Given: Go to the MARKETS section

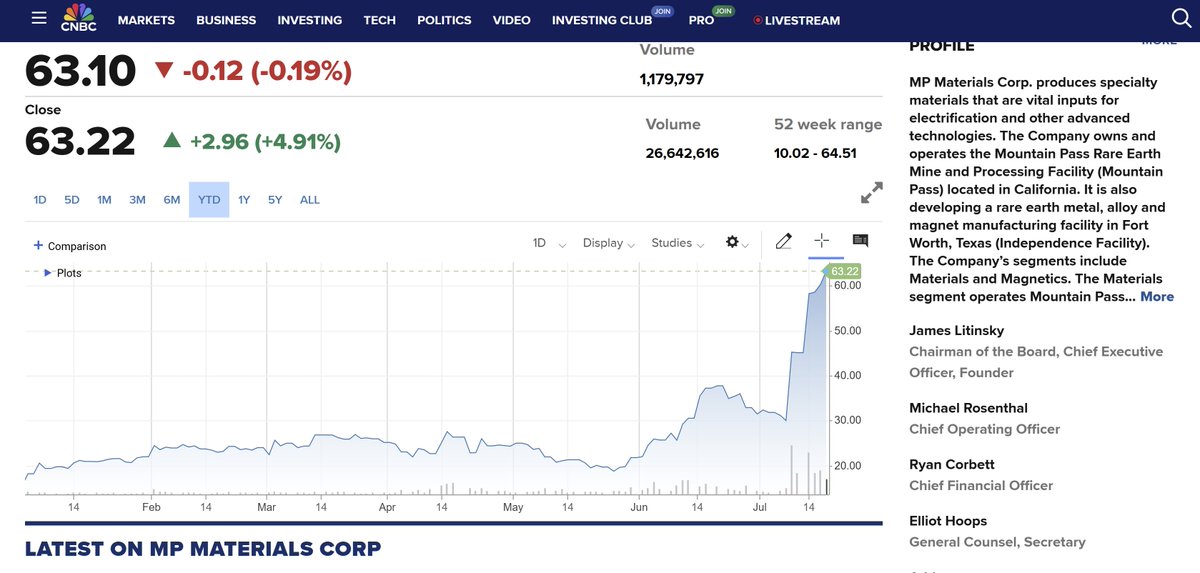Looking at the screenshot, I should coord(146,20).
